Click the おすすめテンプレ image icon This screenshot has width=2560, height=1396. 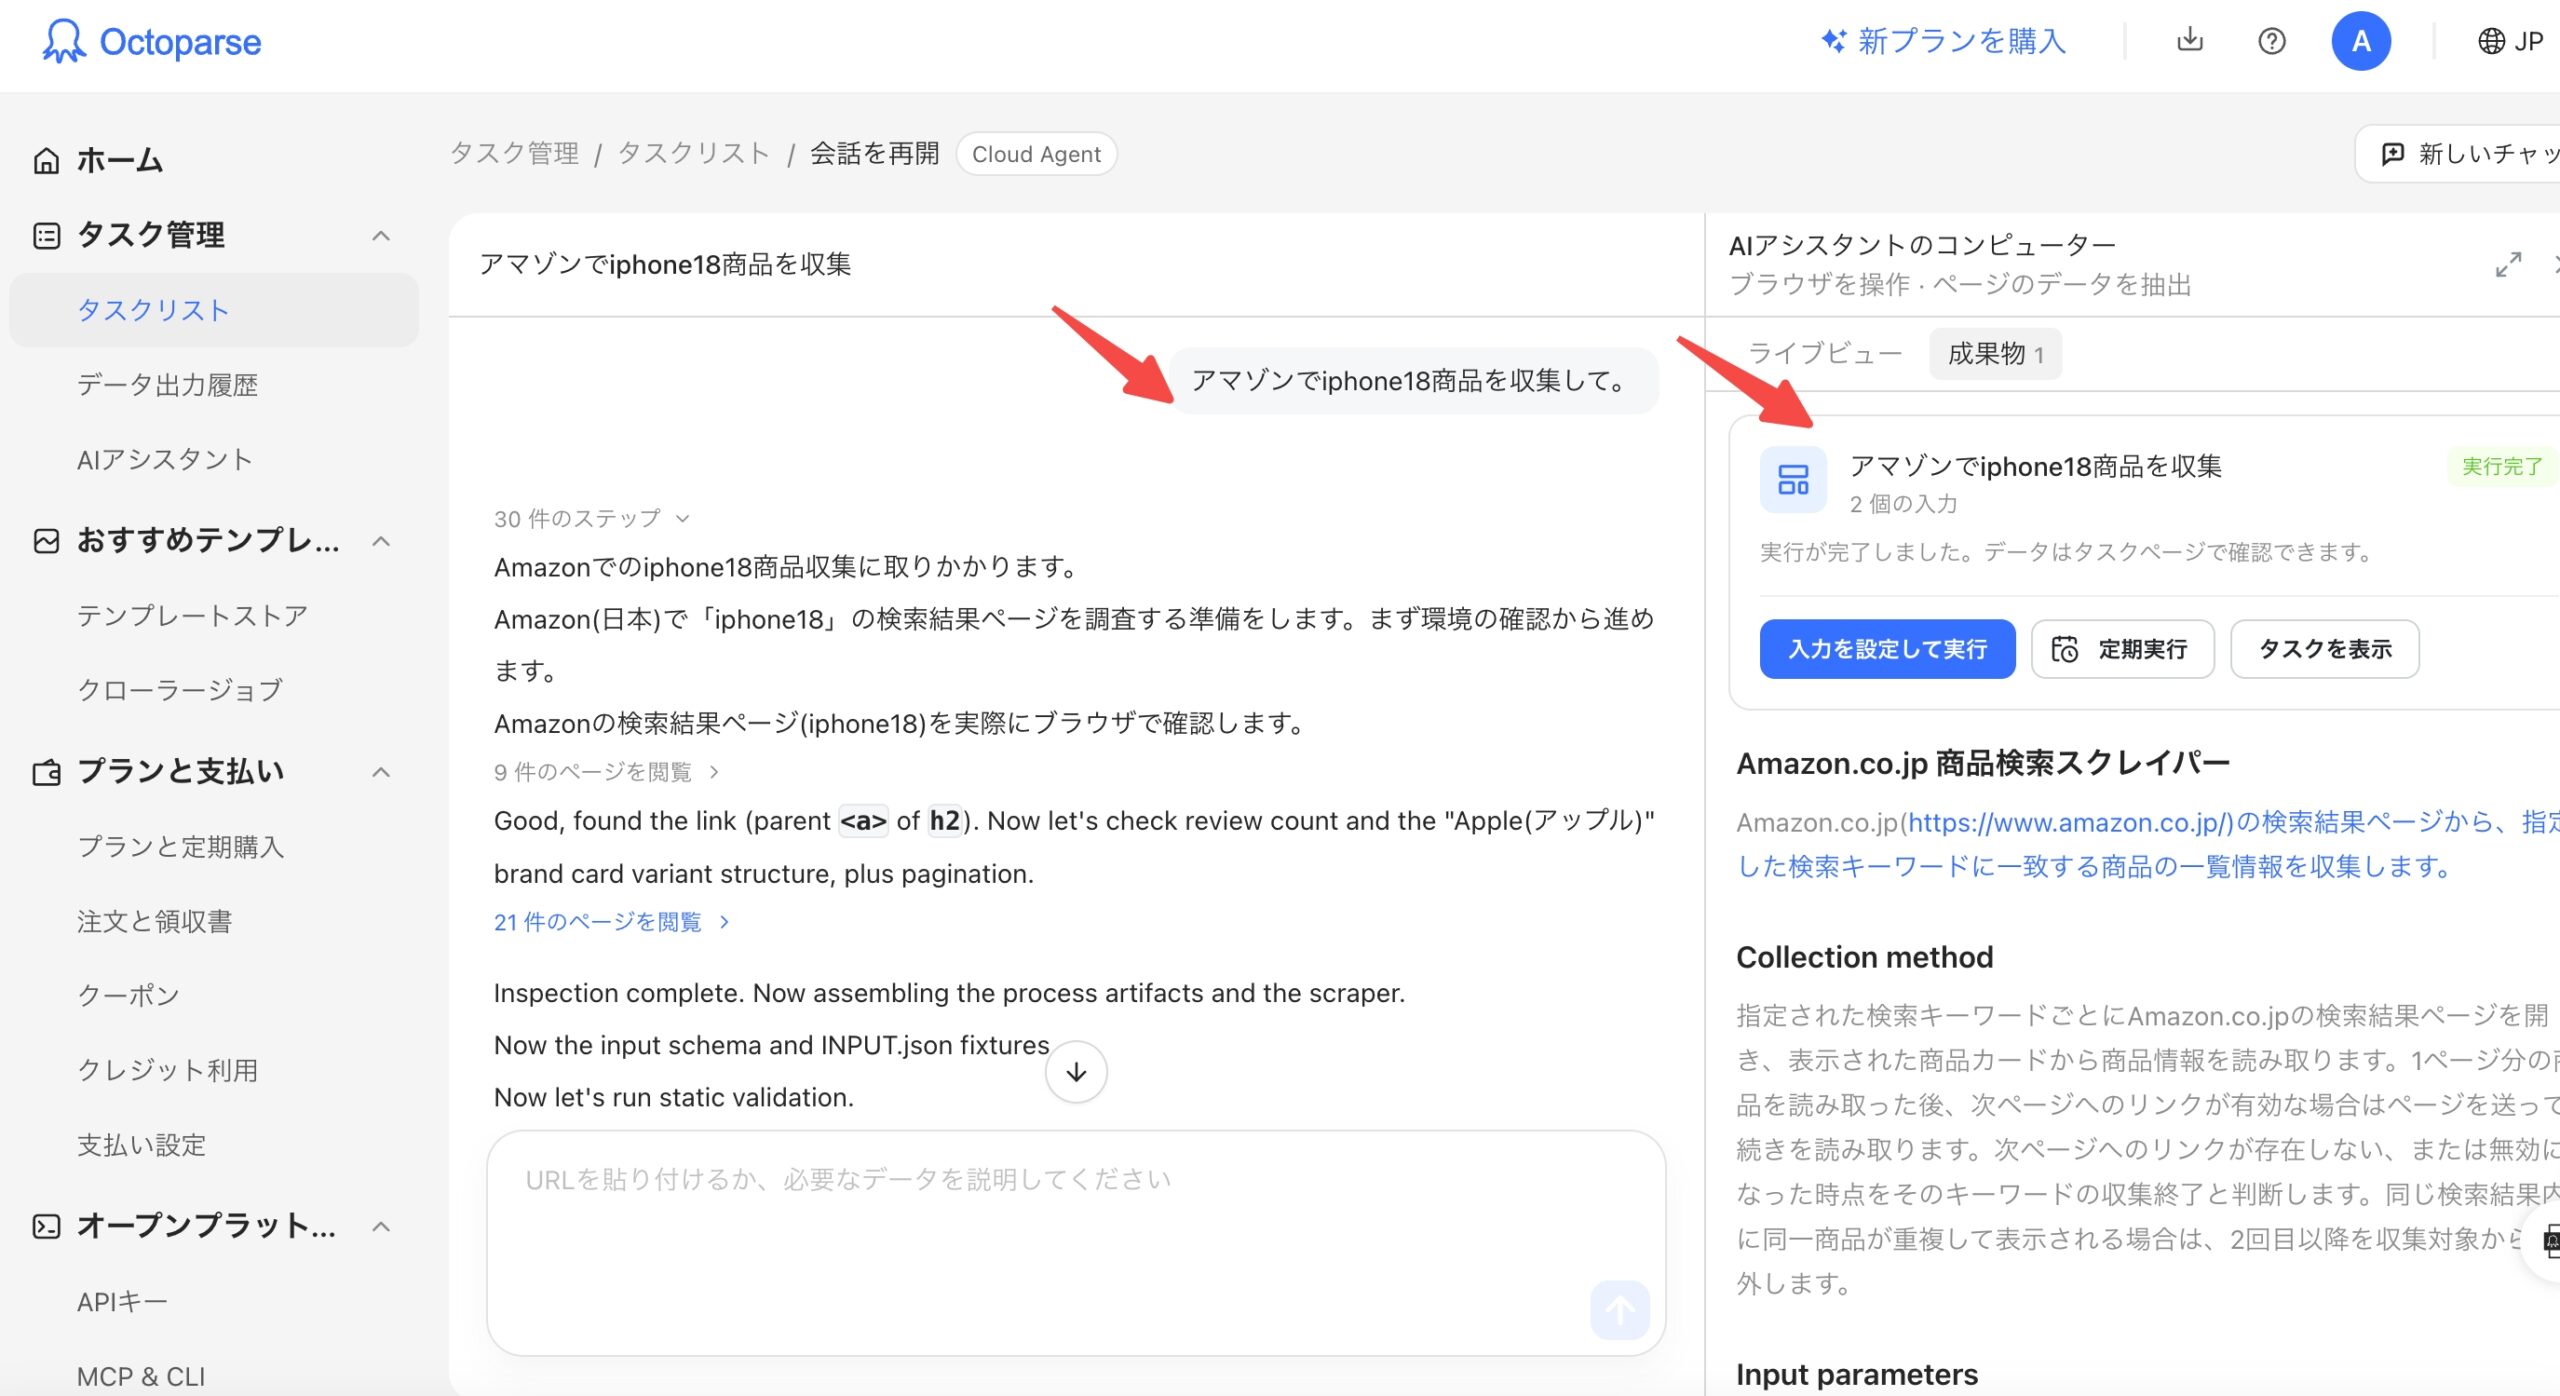tap(46, 541)
